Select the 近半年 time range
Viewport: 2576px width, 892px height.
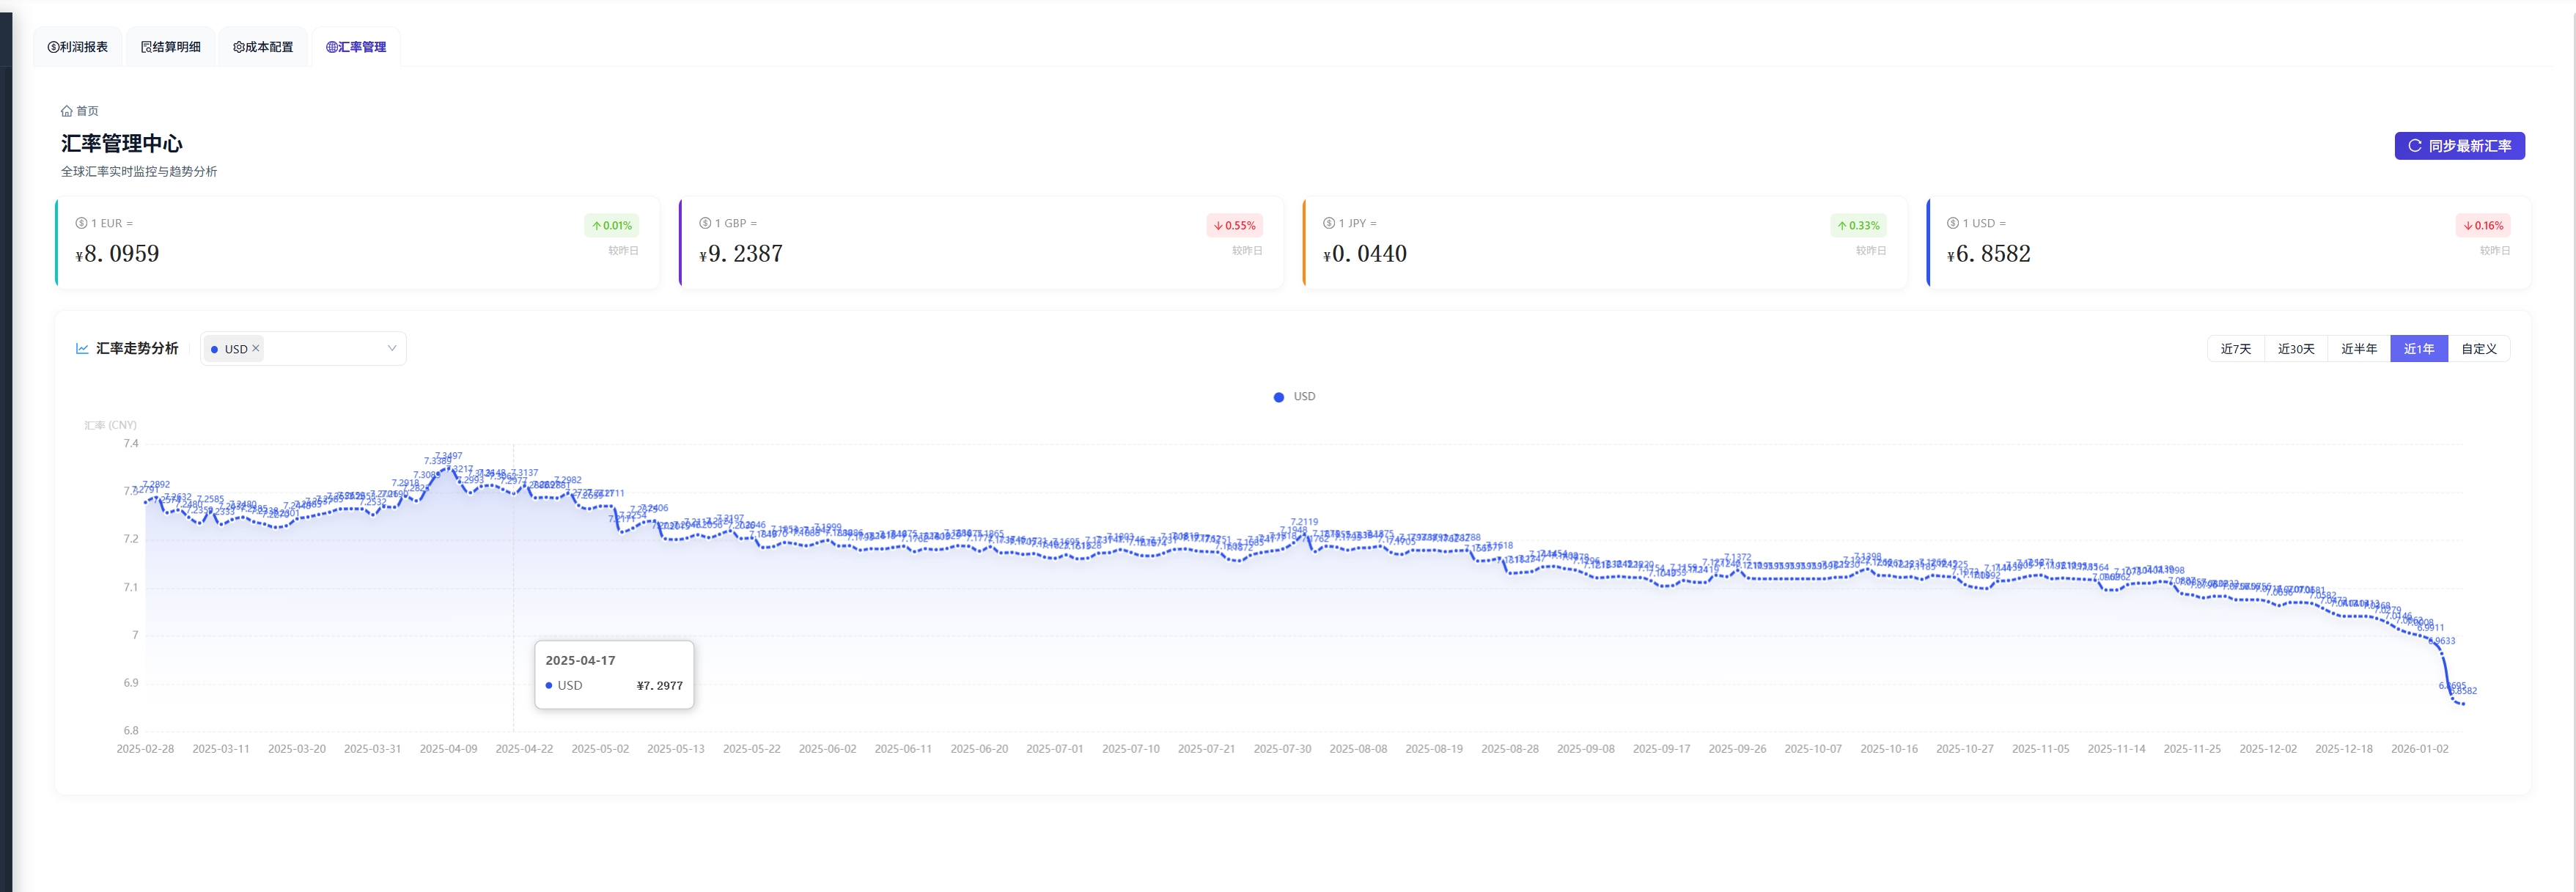2358,349
